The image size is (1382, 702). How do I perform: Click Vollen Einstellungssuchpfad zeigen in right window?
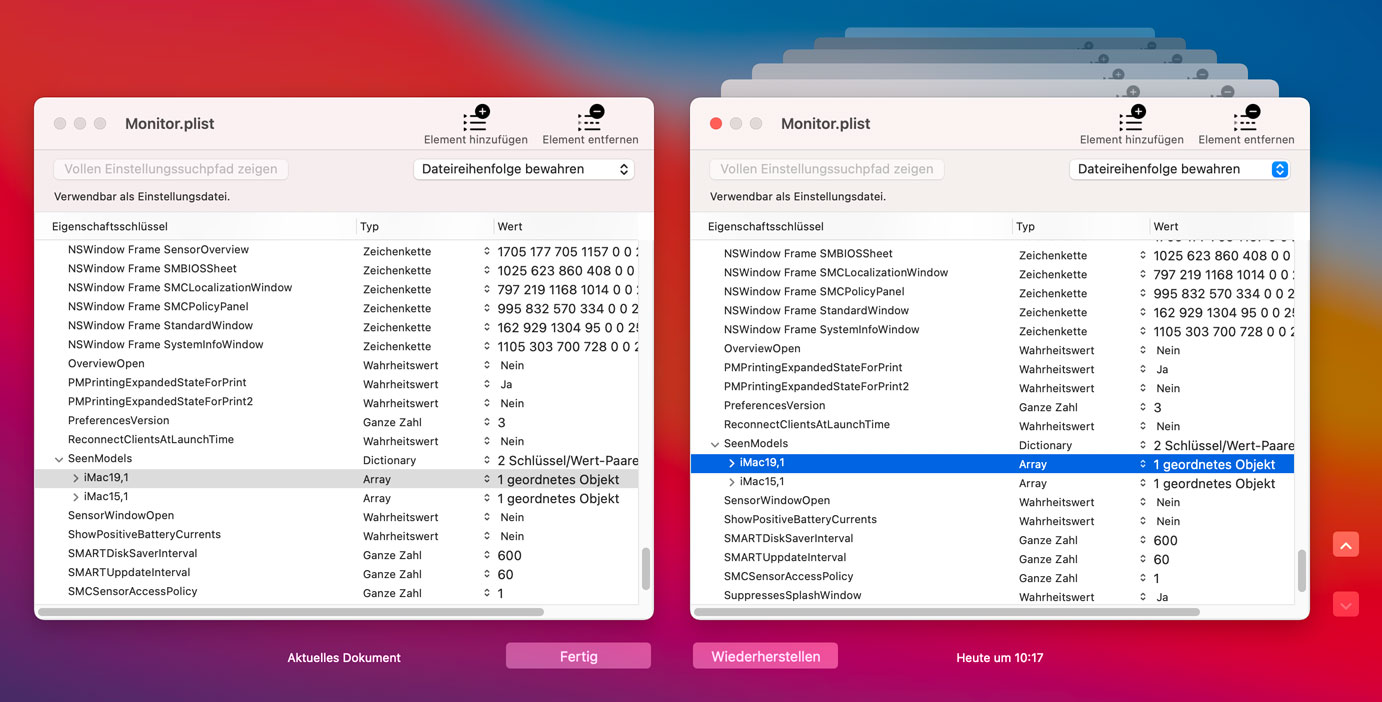click(827, 169)
